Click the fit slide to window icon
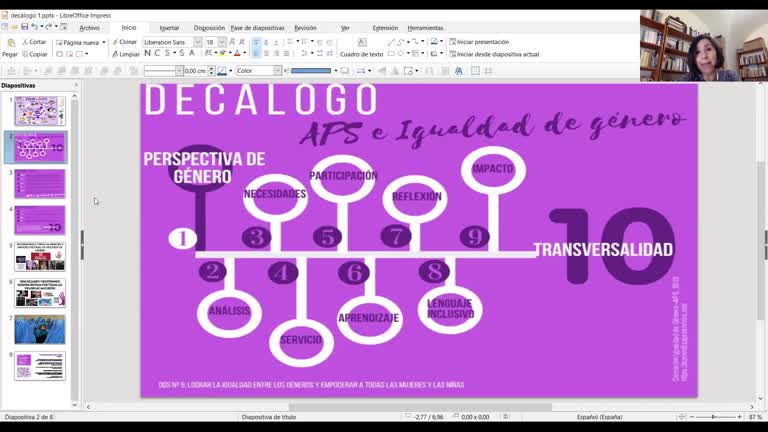768x432 pixels. [682, 417]
